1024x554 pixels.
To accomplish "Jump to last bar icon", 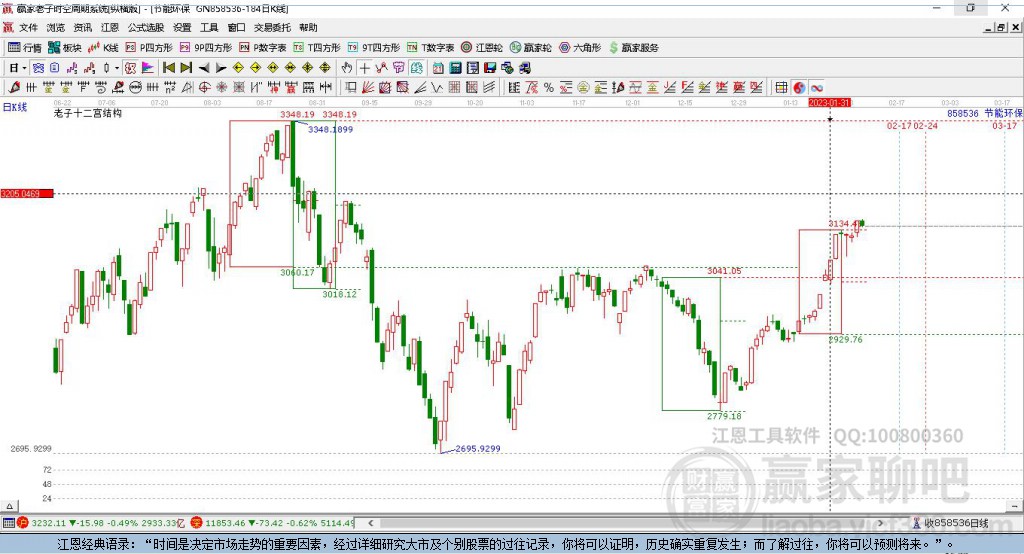I will [x=186, y=67].
